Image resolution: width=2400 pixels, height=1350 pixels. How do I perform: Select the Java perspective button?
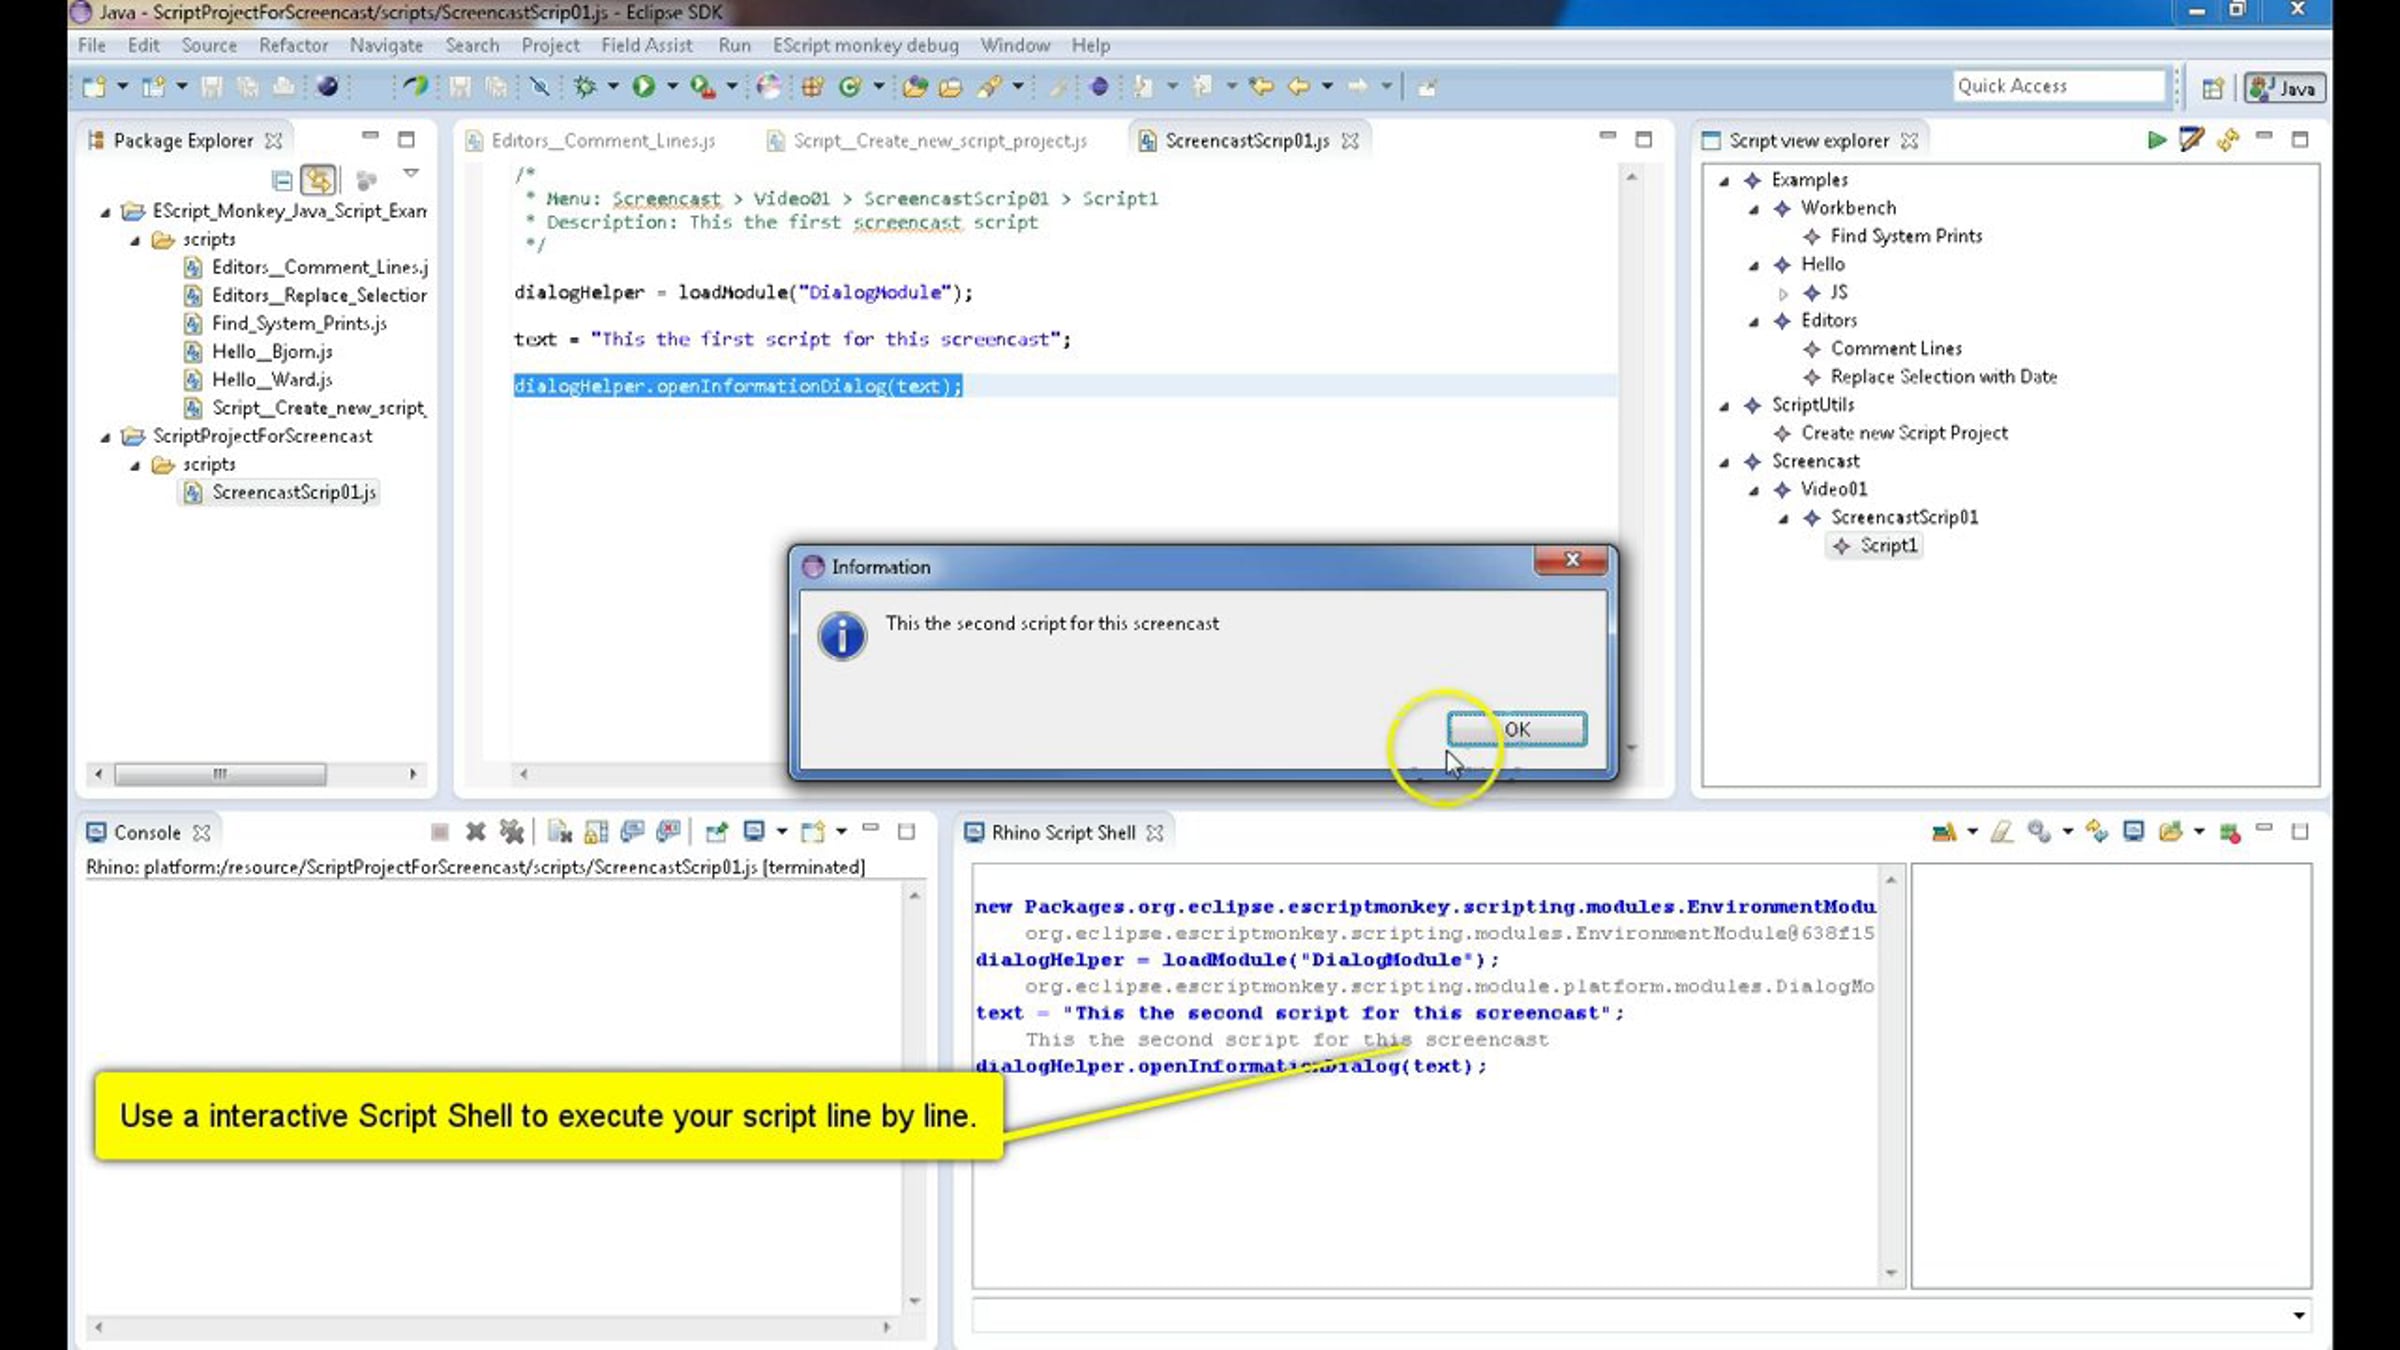tap(2284, 88)
